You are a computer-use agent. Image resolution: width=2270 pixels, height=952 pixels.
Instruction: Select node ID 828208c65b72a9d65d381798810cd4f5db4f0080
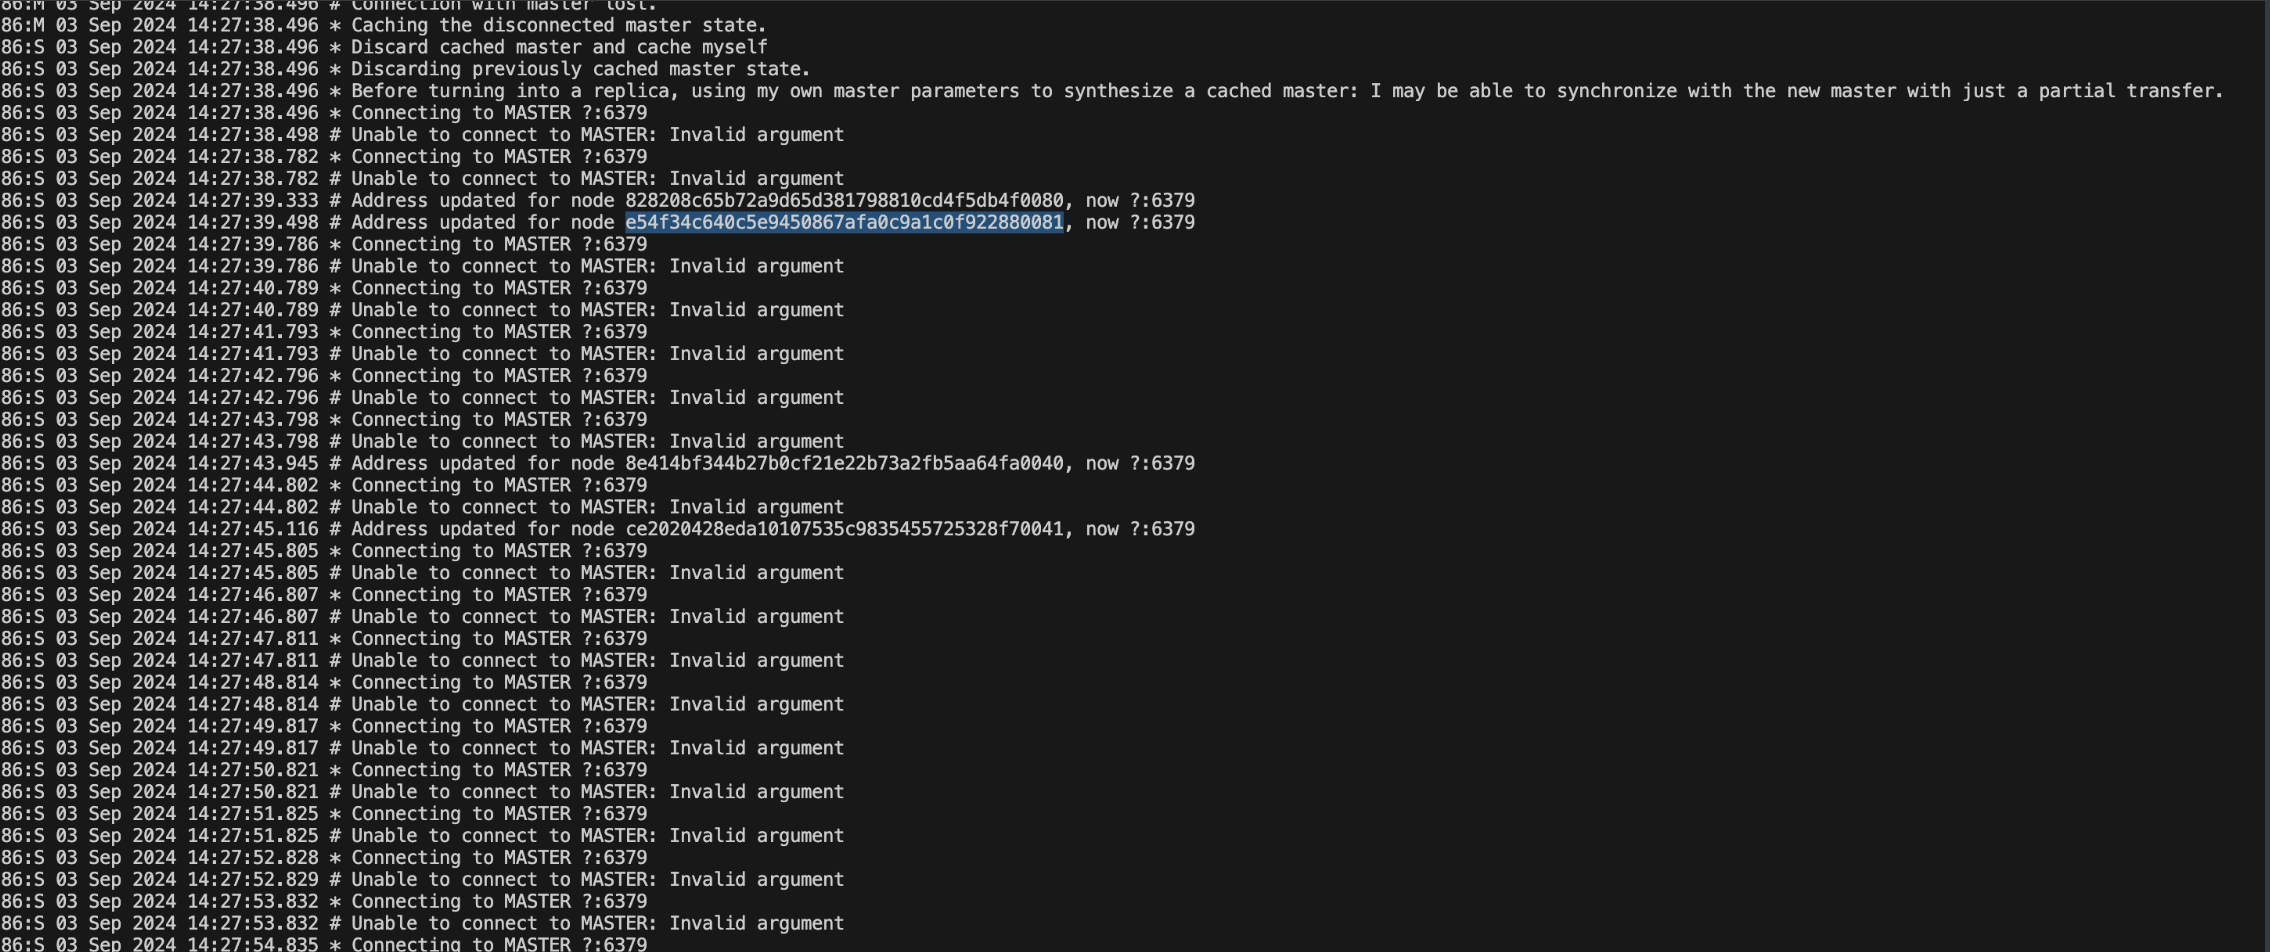tap(840, 200)
